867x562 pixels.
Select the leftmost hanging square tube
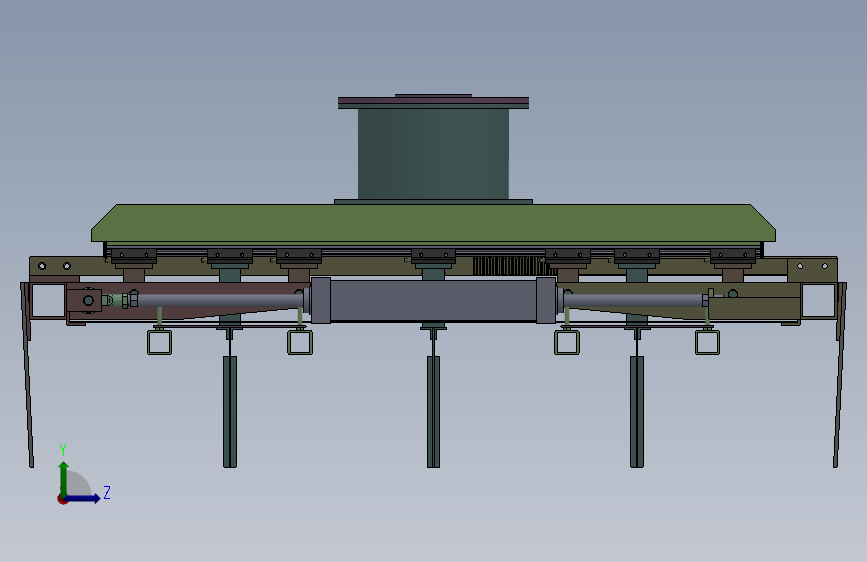159,342
